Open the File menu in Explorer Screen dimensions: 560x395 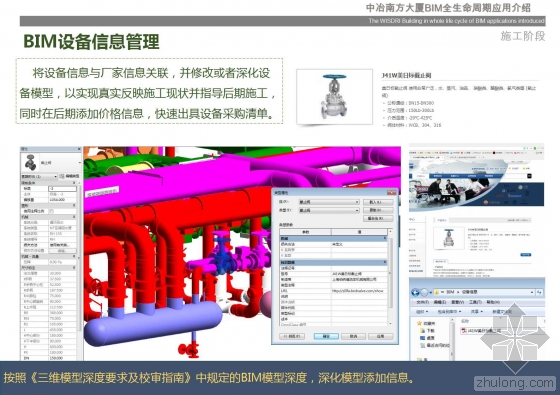tap(422, 302)
